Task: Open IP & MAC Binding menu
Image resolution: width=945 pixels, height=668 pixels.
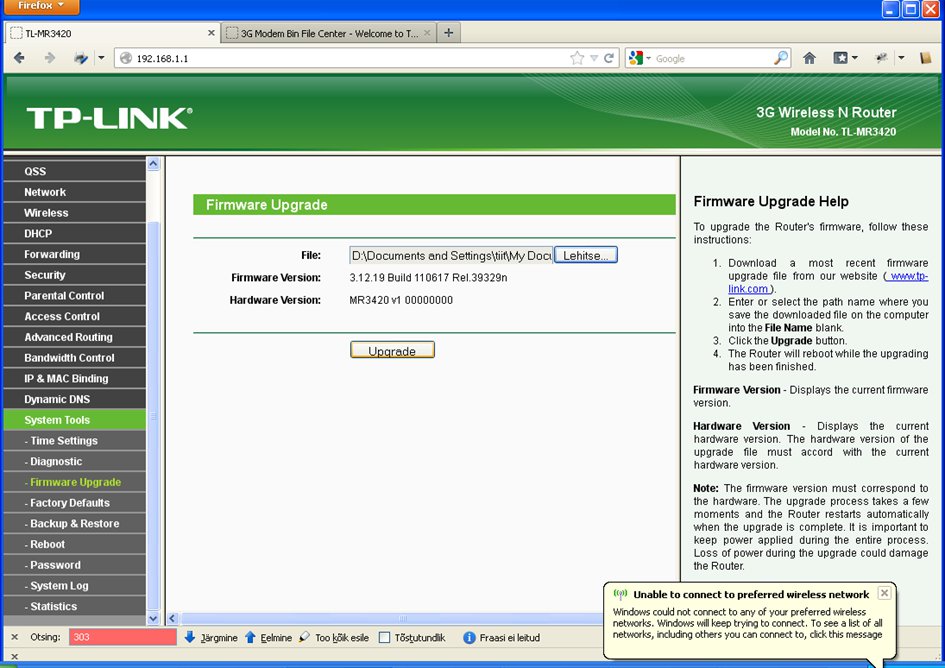Action: tap(75, 378)
